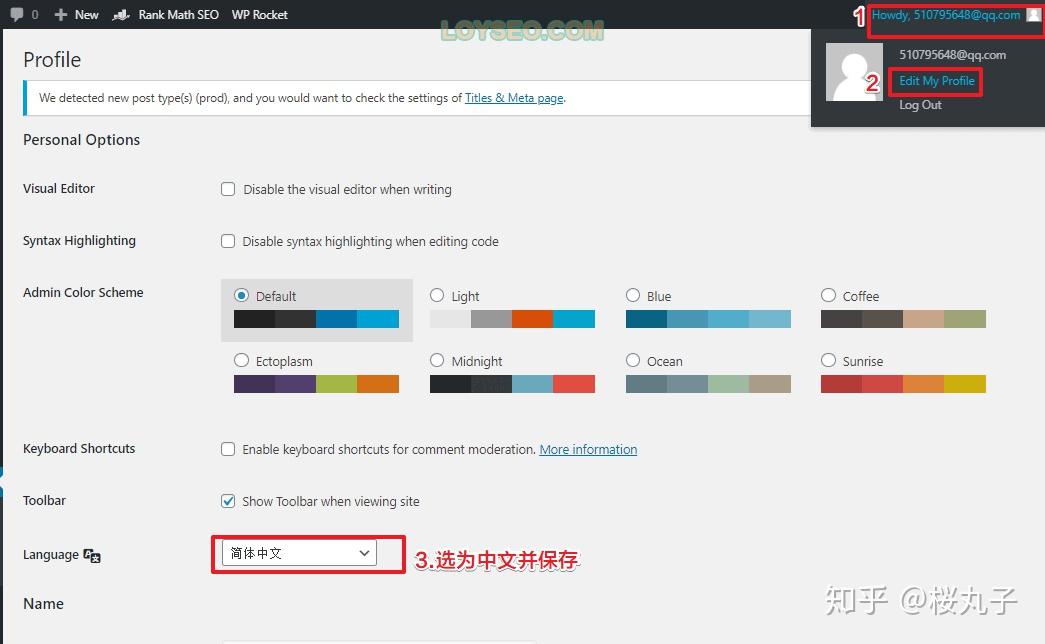Click the Name section heading
The height and width of the screenshot is (644, 1045).
click(x=43, y=604)
